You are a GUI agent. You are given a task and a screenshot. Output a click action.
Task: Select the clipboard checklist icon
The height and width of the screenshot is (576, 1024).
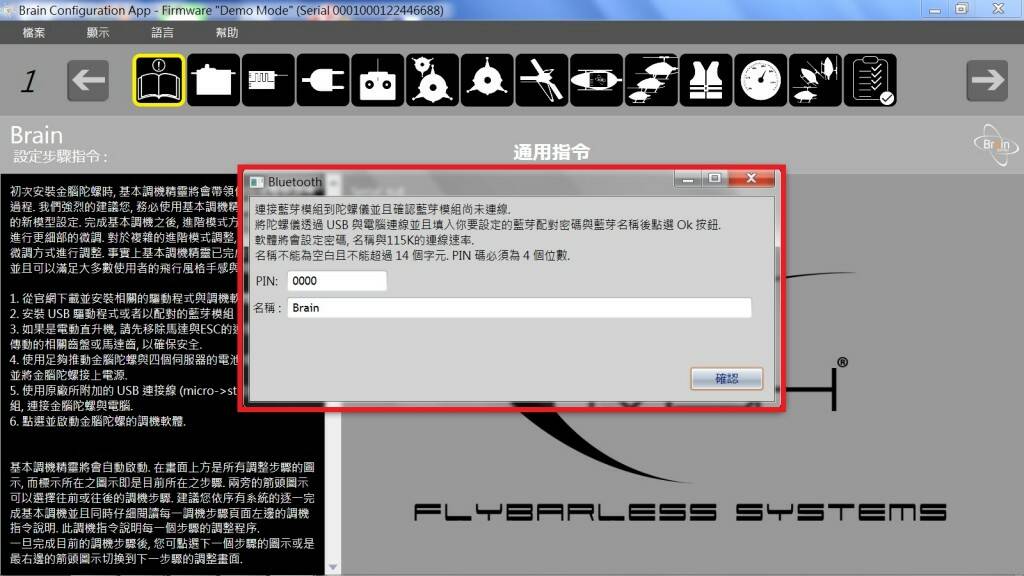point(870,81)
